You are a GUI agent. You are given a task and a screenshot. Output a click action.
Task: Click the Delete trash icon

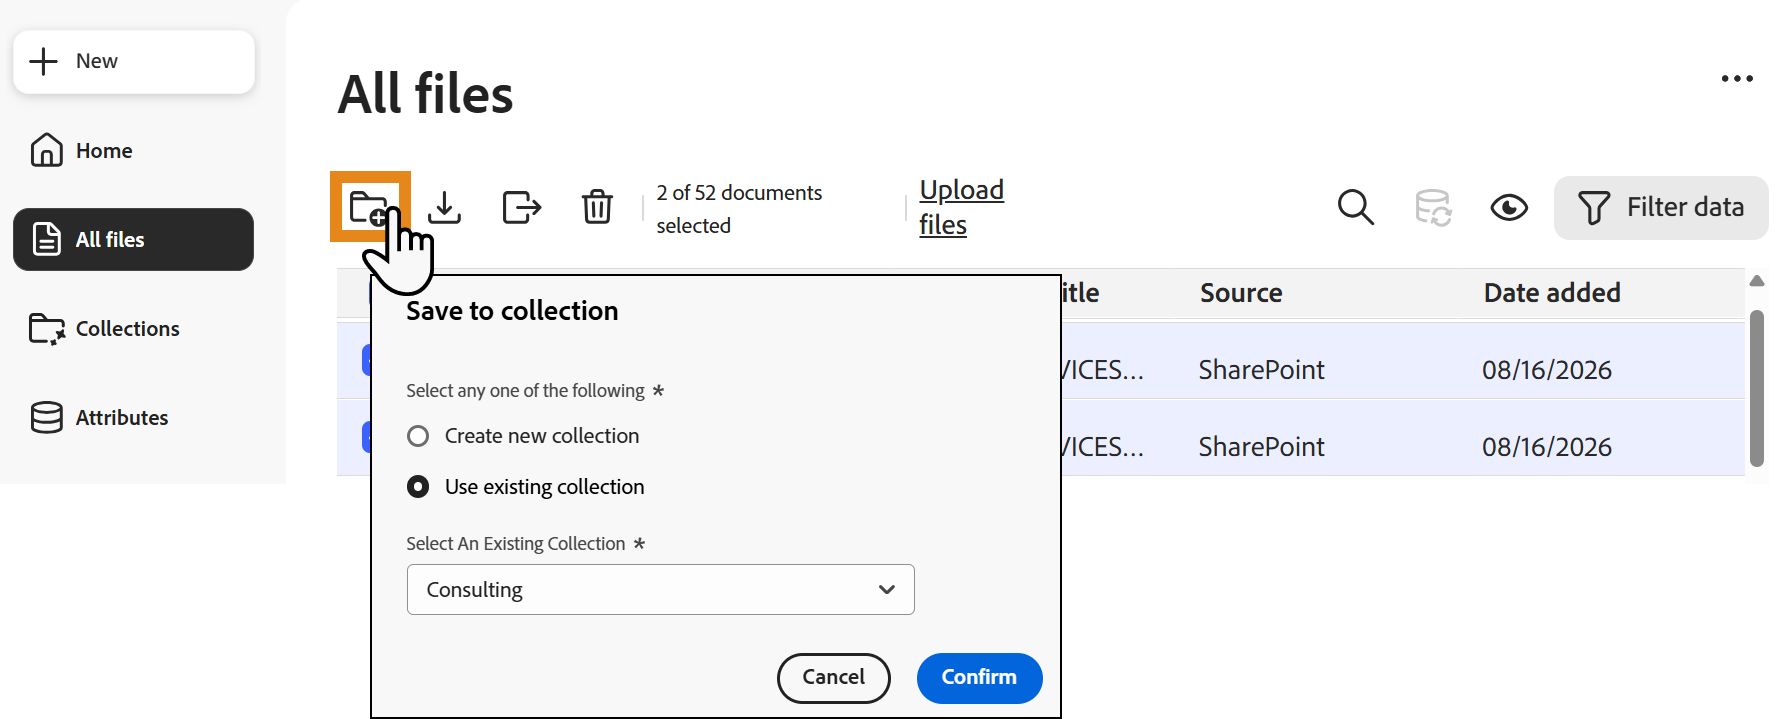point(597,207)
